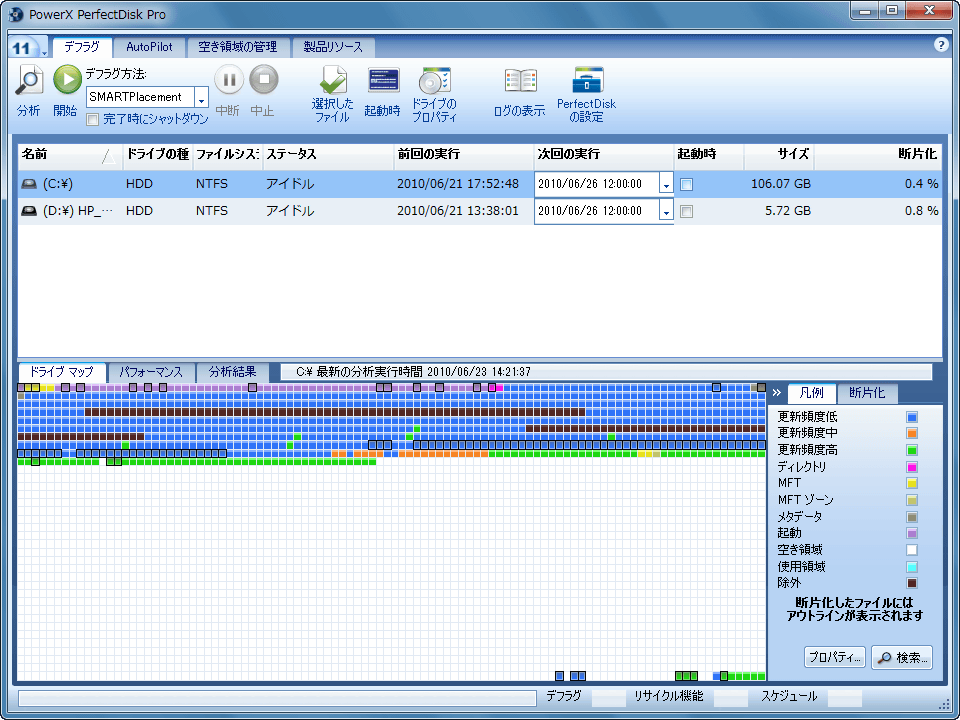960x720 pixels.
Task: Click the 検索... search button
Action: click(x=902, y=658)
